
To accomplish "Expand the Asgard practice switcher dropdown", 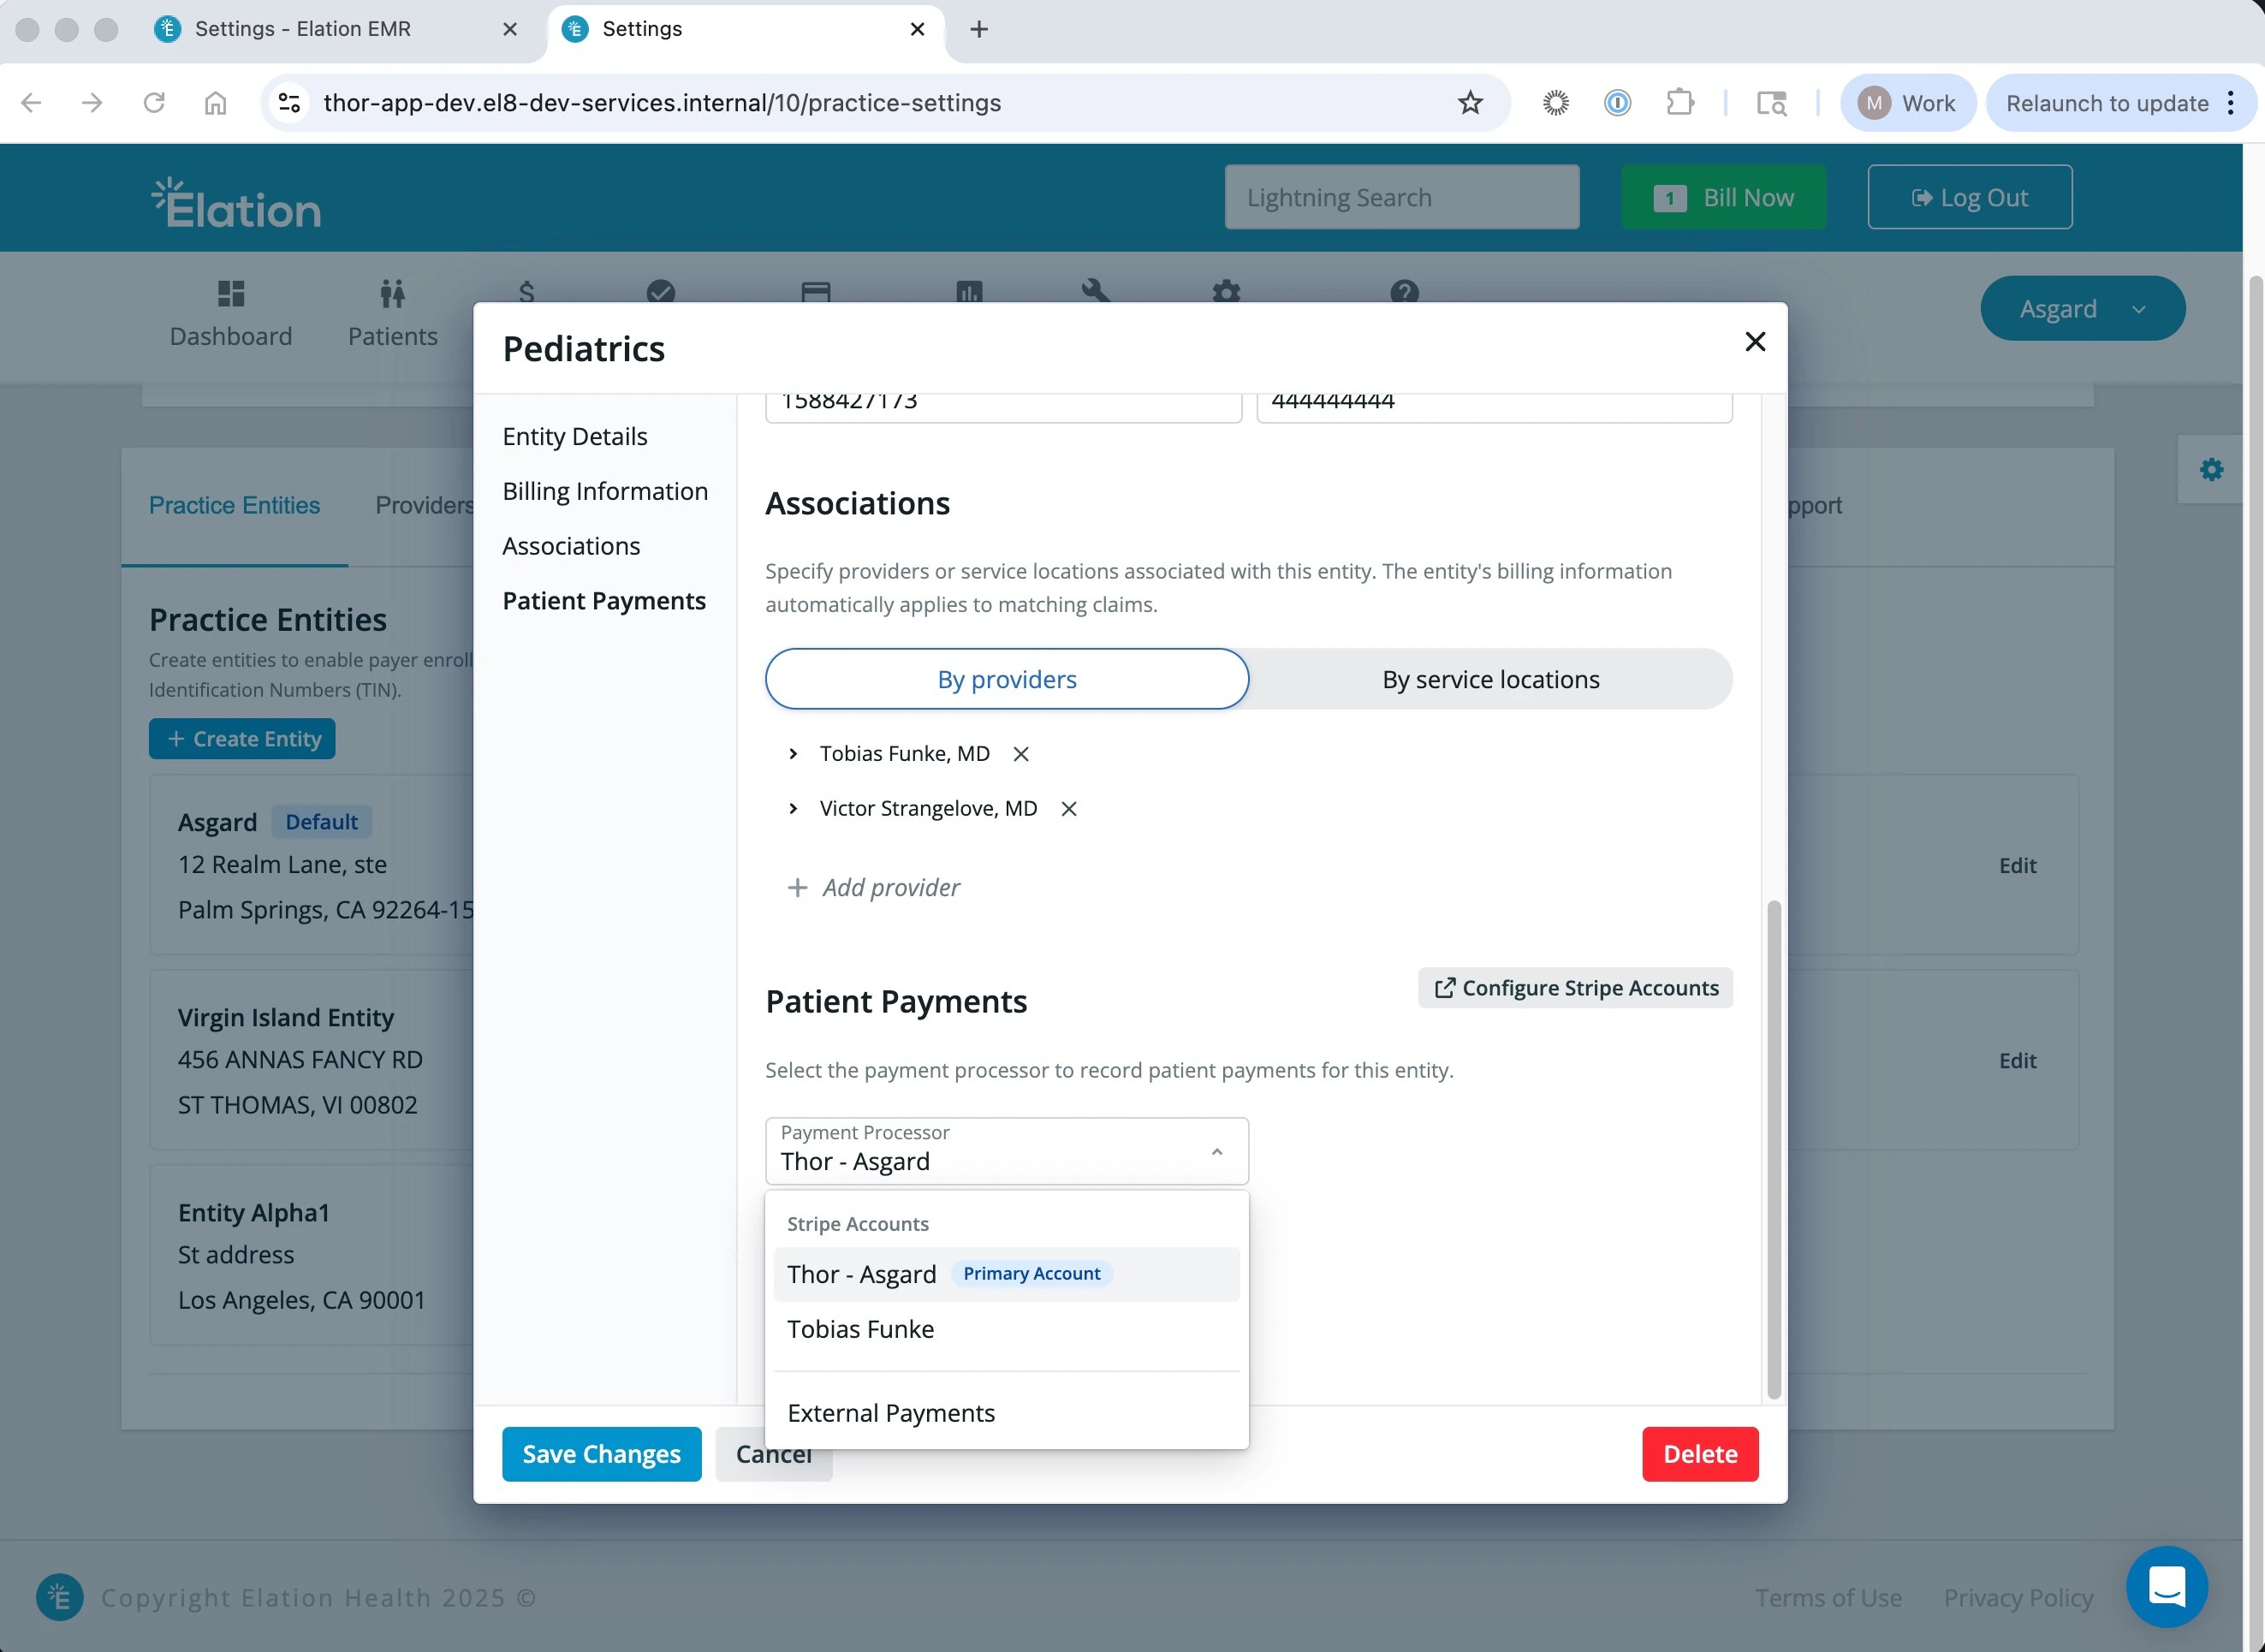I will (x=2082, y=308).
